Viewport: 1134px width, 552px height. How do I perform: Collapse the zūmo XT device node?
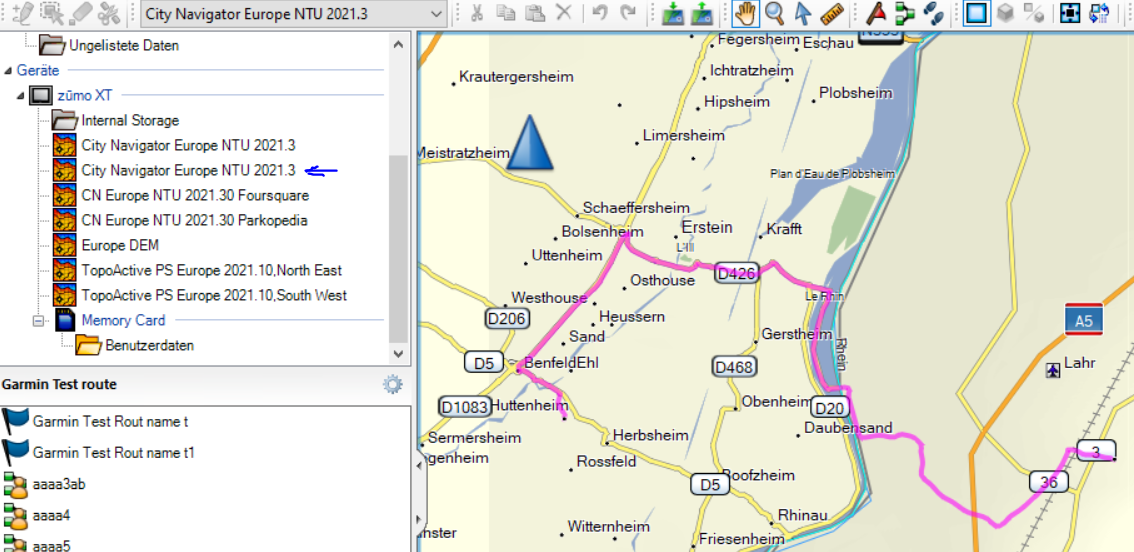pos(20,95)
